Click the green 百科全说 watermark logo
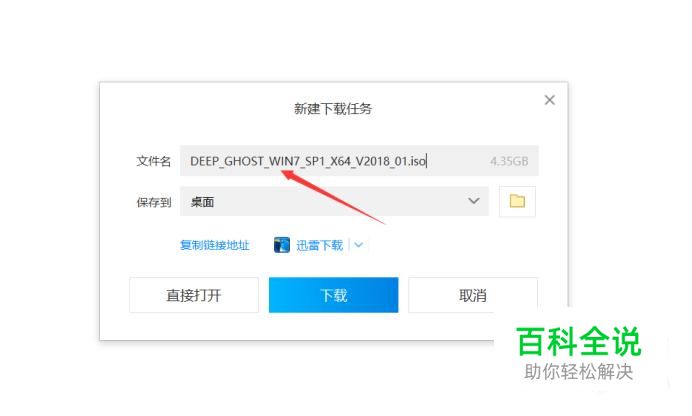Screen dimensions: 692x416 579,341
